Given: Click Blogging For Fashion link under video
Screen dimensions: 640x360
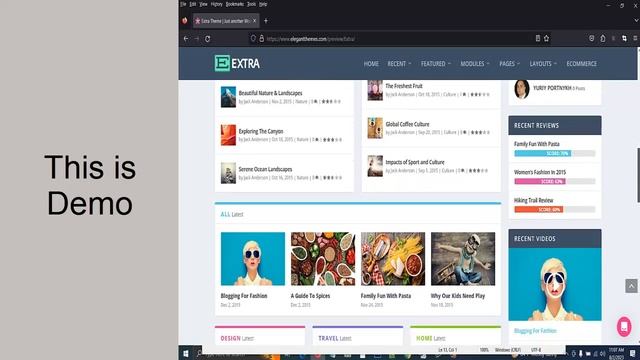Looking at the screenshot, I should [535, 331].
